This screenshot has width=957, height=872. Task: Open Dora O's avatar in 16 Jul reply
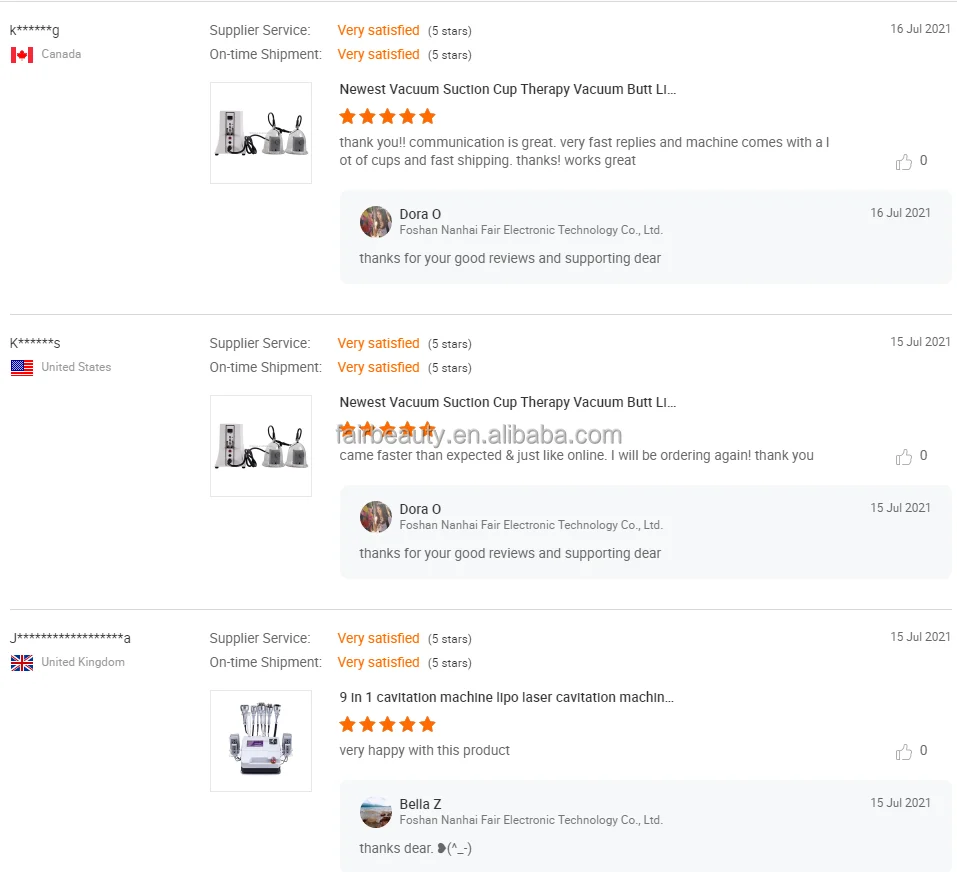(x=376, y=222)
